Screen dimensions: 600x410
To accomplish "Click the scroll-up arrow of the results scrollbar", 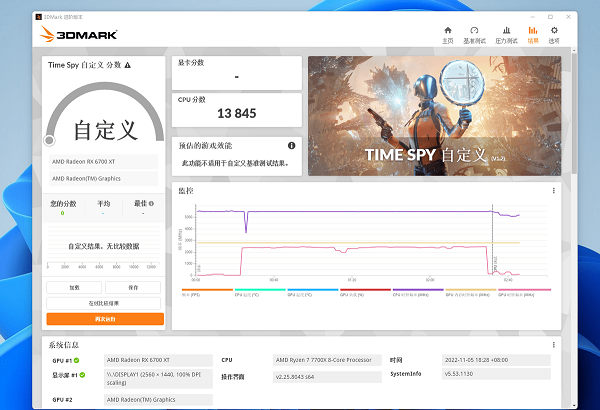I will click(574, 51).
